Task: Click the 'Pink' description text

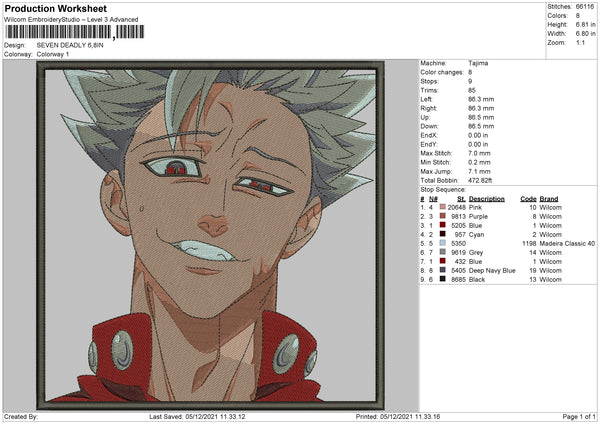Action: tap(475, 207)
